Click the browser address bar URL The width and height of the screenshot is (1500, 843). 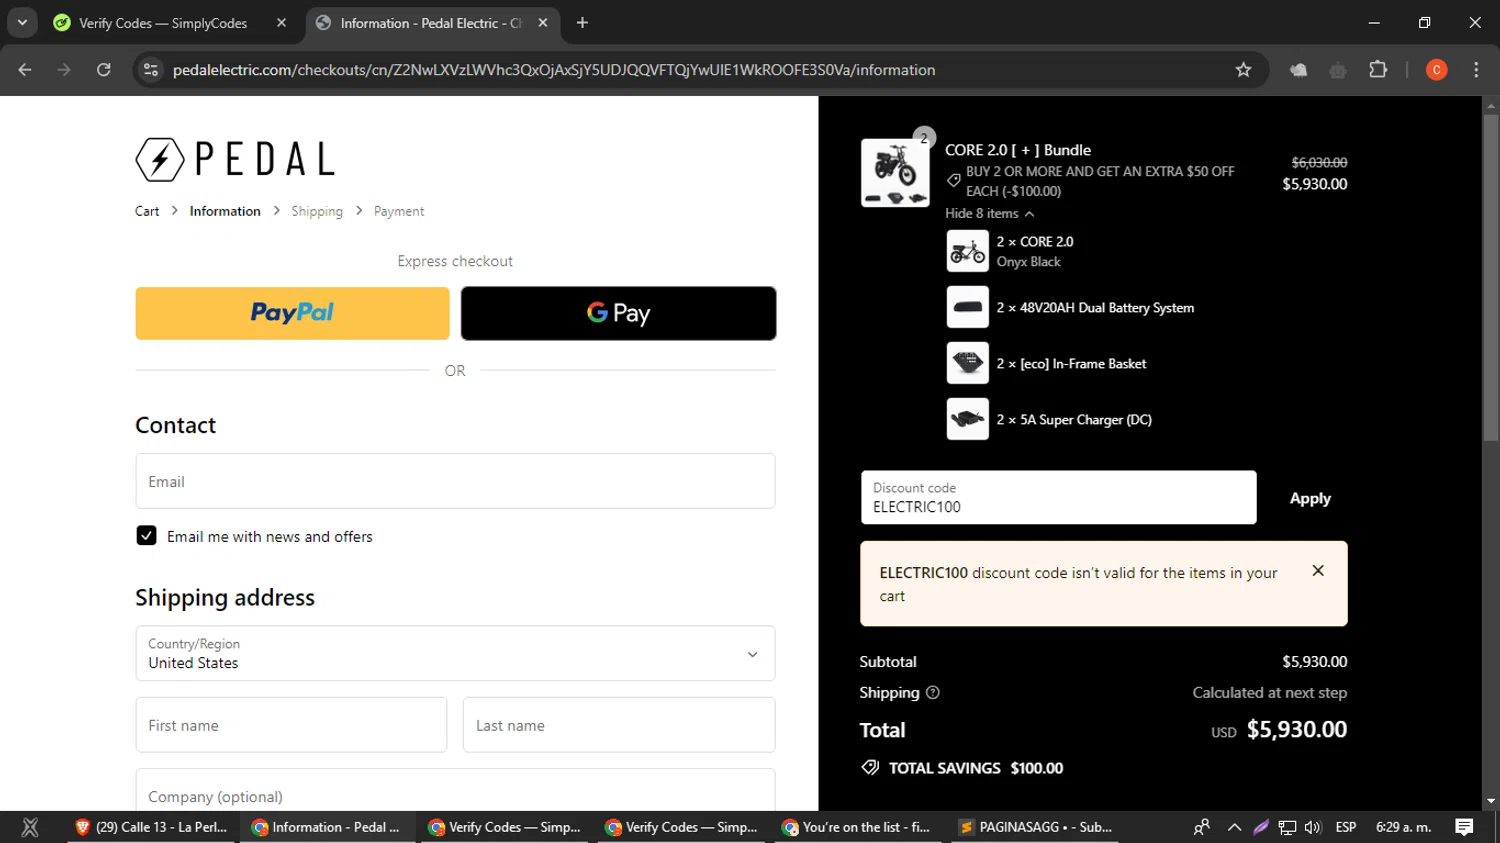pos(554,70)
